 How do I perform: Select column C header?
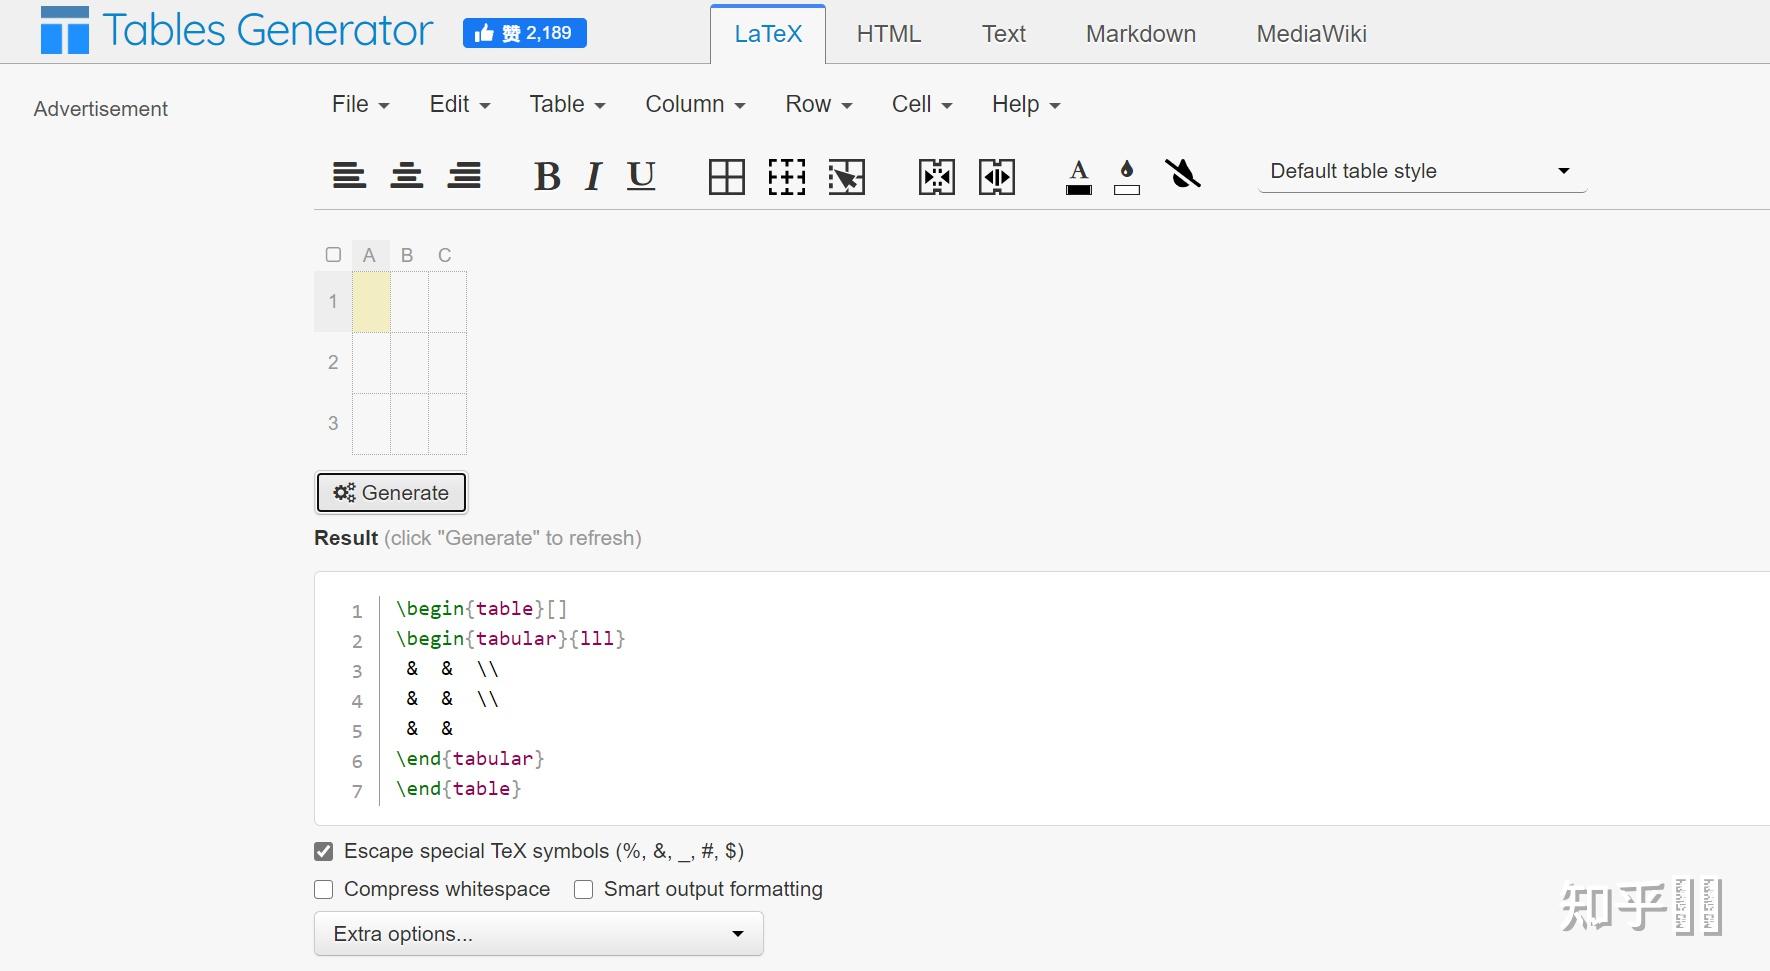[x=445, y=255]
